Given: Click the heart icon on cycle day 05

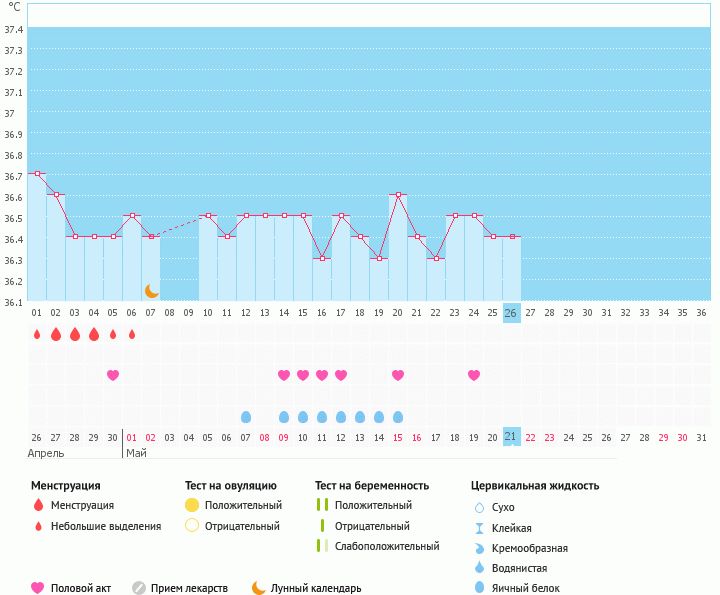Looking at the screenshot, I should coord(113,375).
